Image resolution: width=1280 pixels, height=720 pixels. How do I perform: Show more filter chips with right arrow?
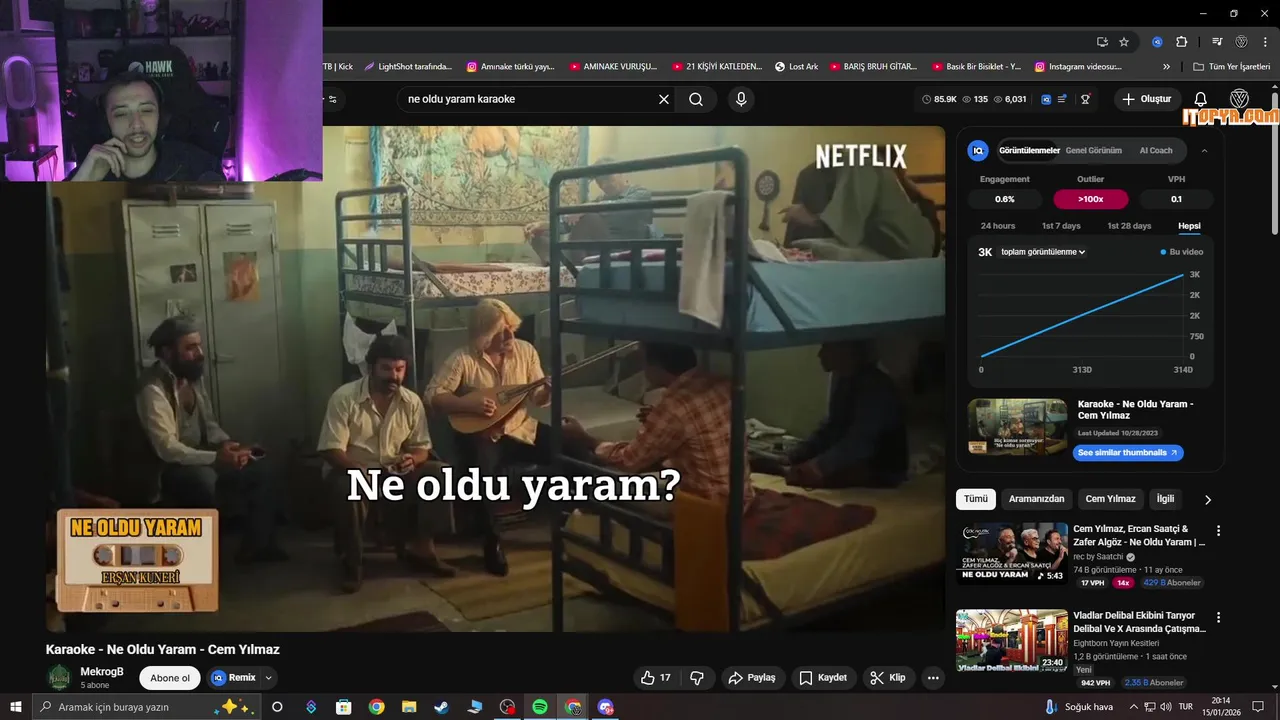[x=1207, y=499]
